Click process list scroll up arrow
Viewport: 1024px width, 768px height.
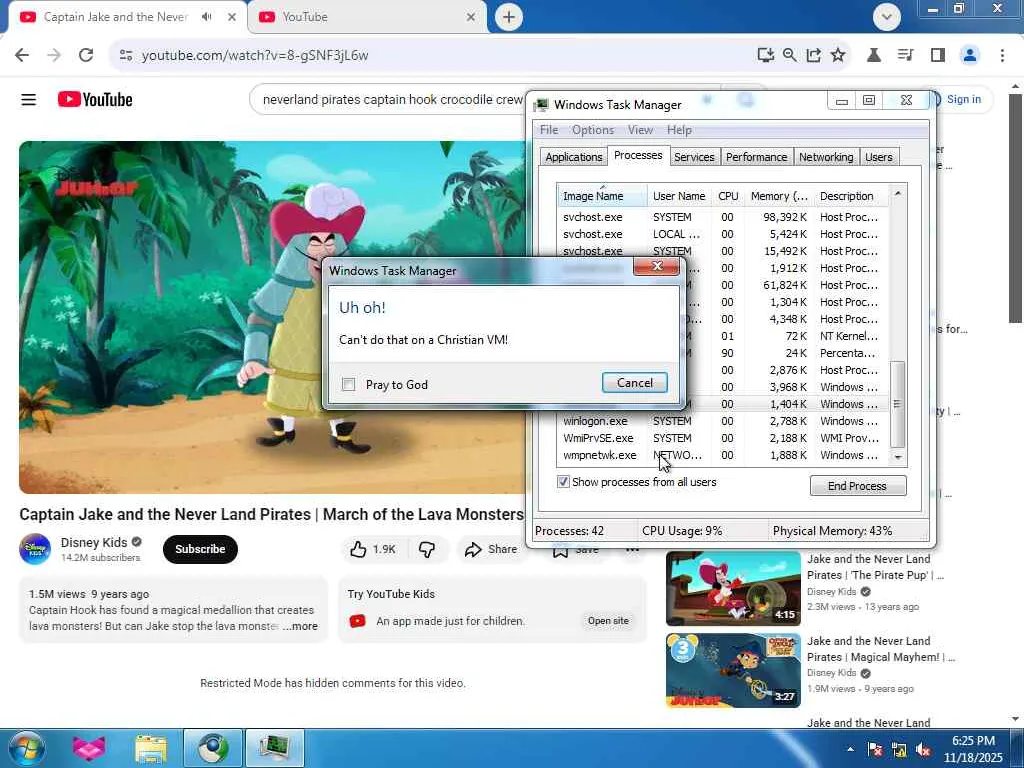897,193
